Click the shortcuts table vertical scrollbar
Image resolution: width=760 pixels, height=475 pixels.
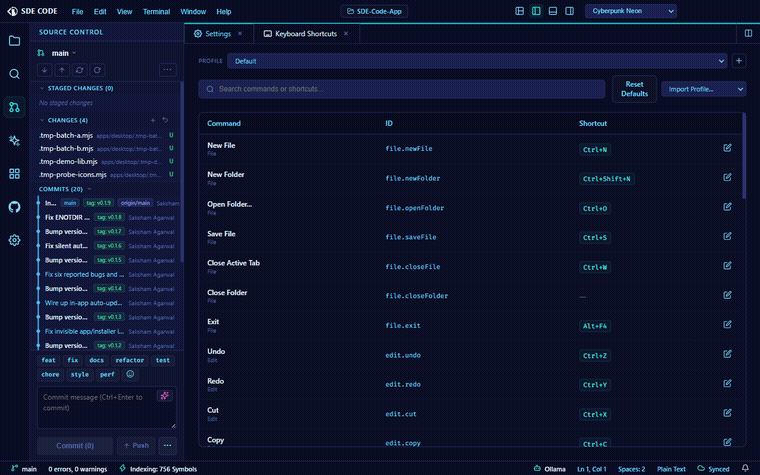744,155
